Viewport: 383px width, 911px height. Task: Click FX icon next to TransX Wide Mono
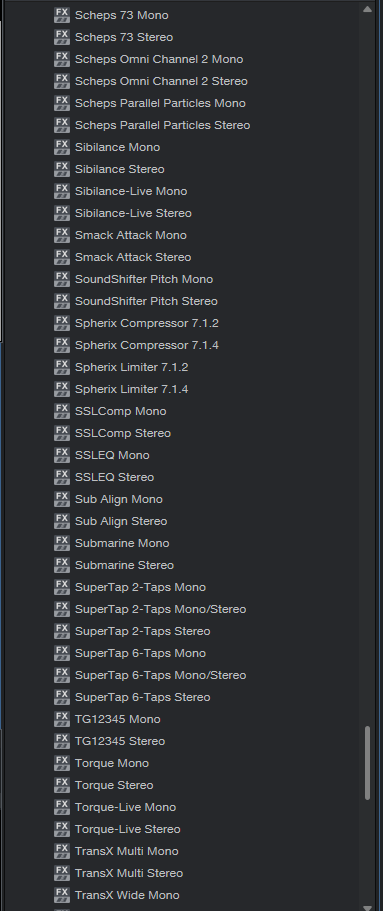click(x=62, y=895)
